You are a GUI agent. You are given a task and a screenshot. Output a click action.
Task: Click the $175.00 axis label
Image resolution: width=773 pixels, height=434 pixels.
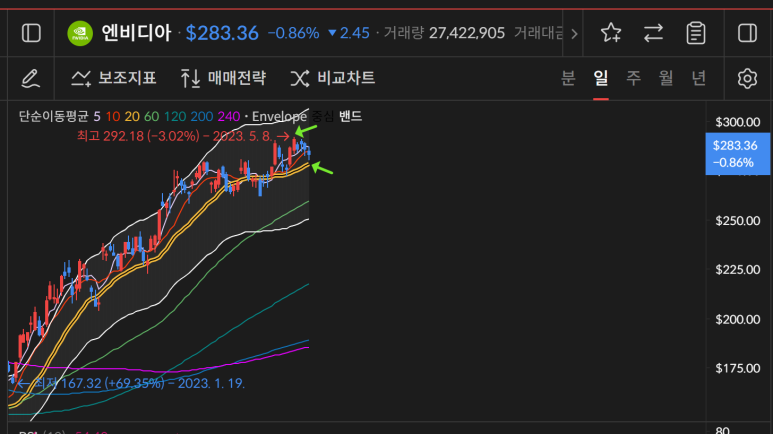tap(738, 368)
